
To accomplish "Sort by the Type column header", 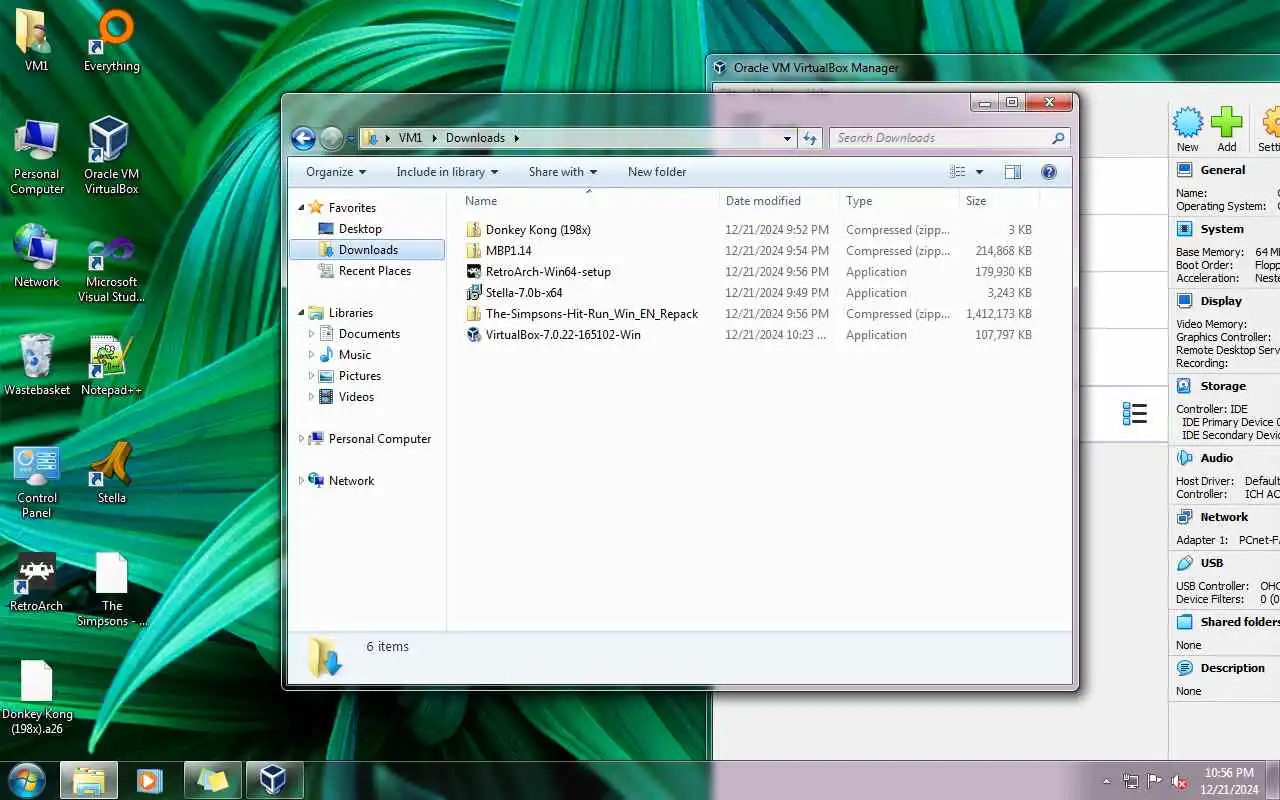I will click(898, 201).
